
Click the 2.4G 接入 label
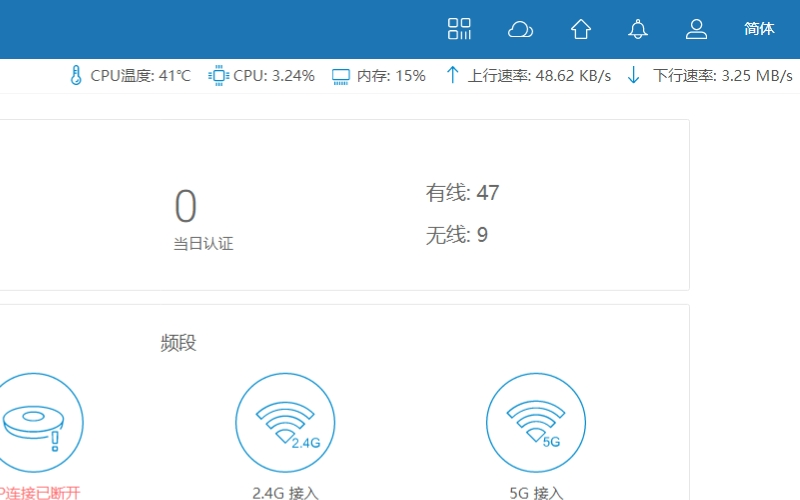pos(285,492)
